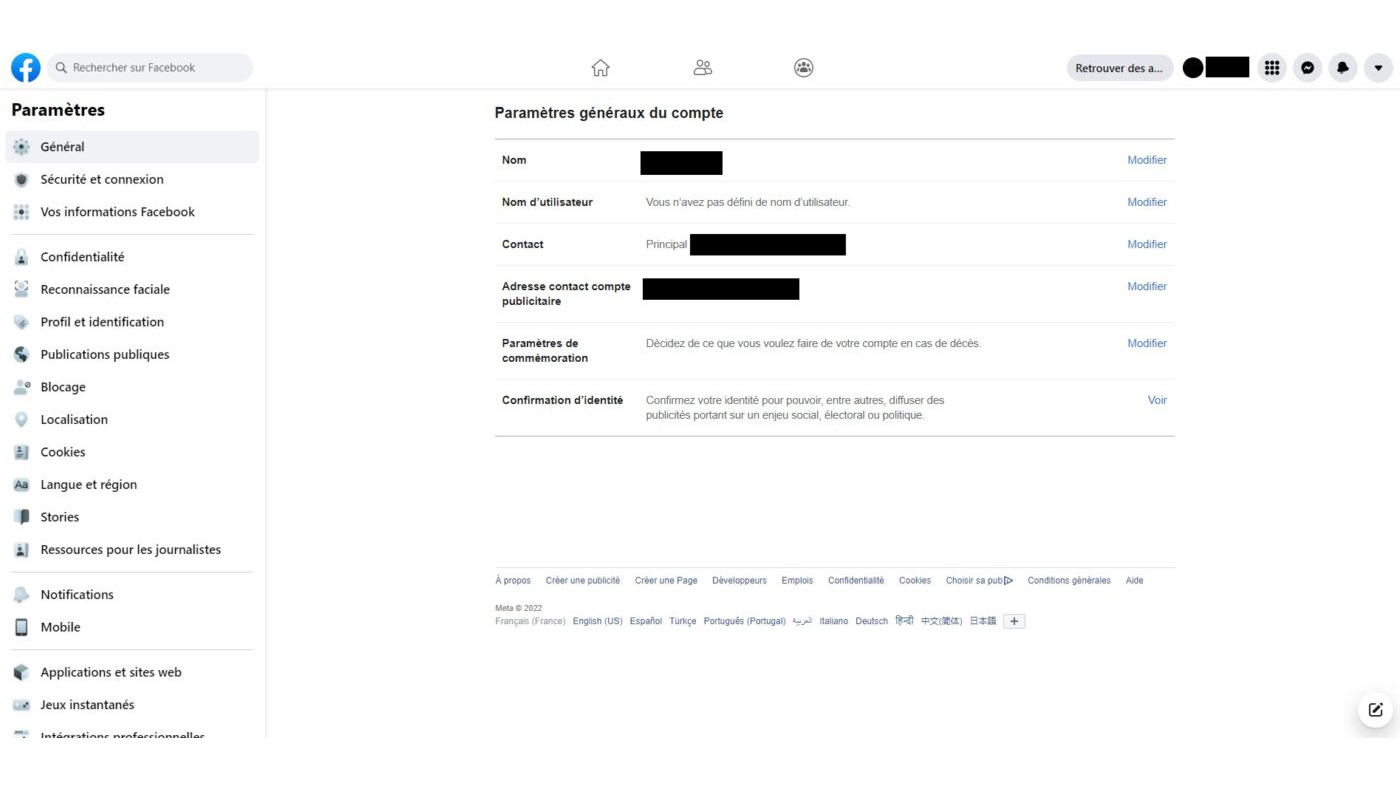The height and width of the screenshot is (788, 1400).
Task: Click Modifier next to Nom
Action: point(1146,160)
